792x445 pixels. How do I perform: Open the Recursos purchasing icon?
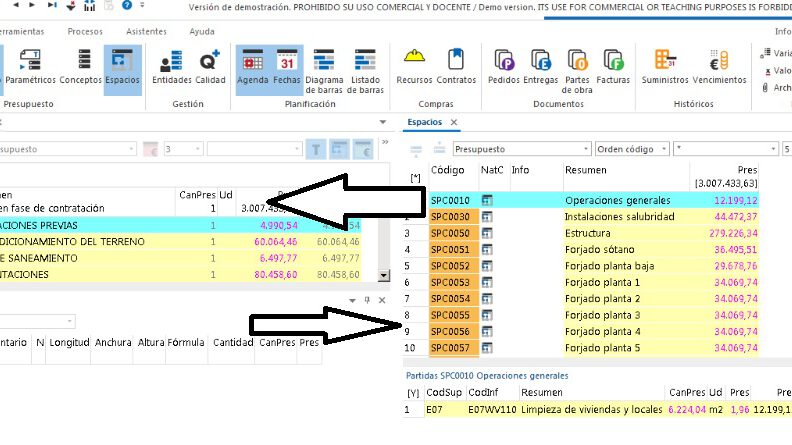(x=414, y=68)
